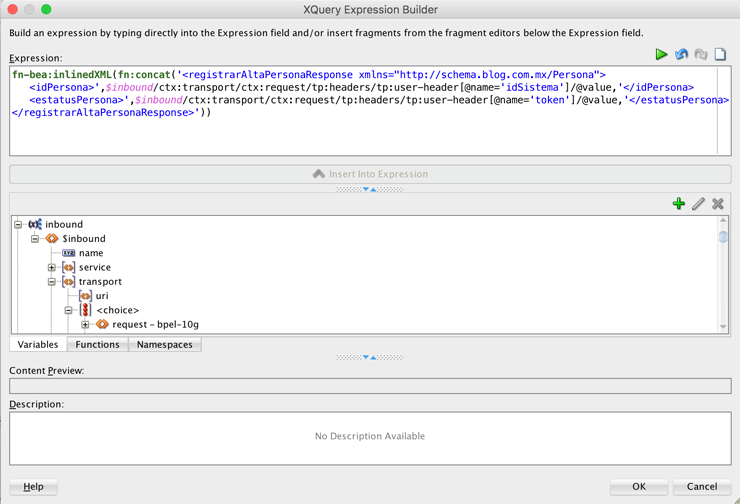Click the green plus add icon

click(x=679, y=204)
